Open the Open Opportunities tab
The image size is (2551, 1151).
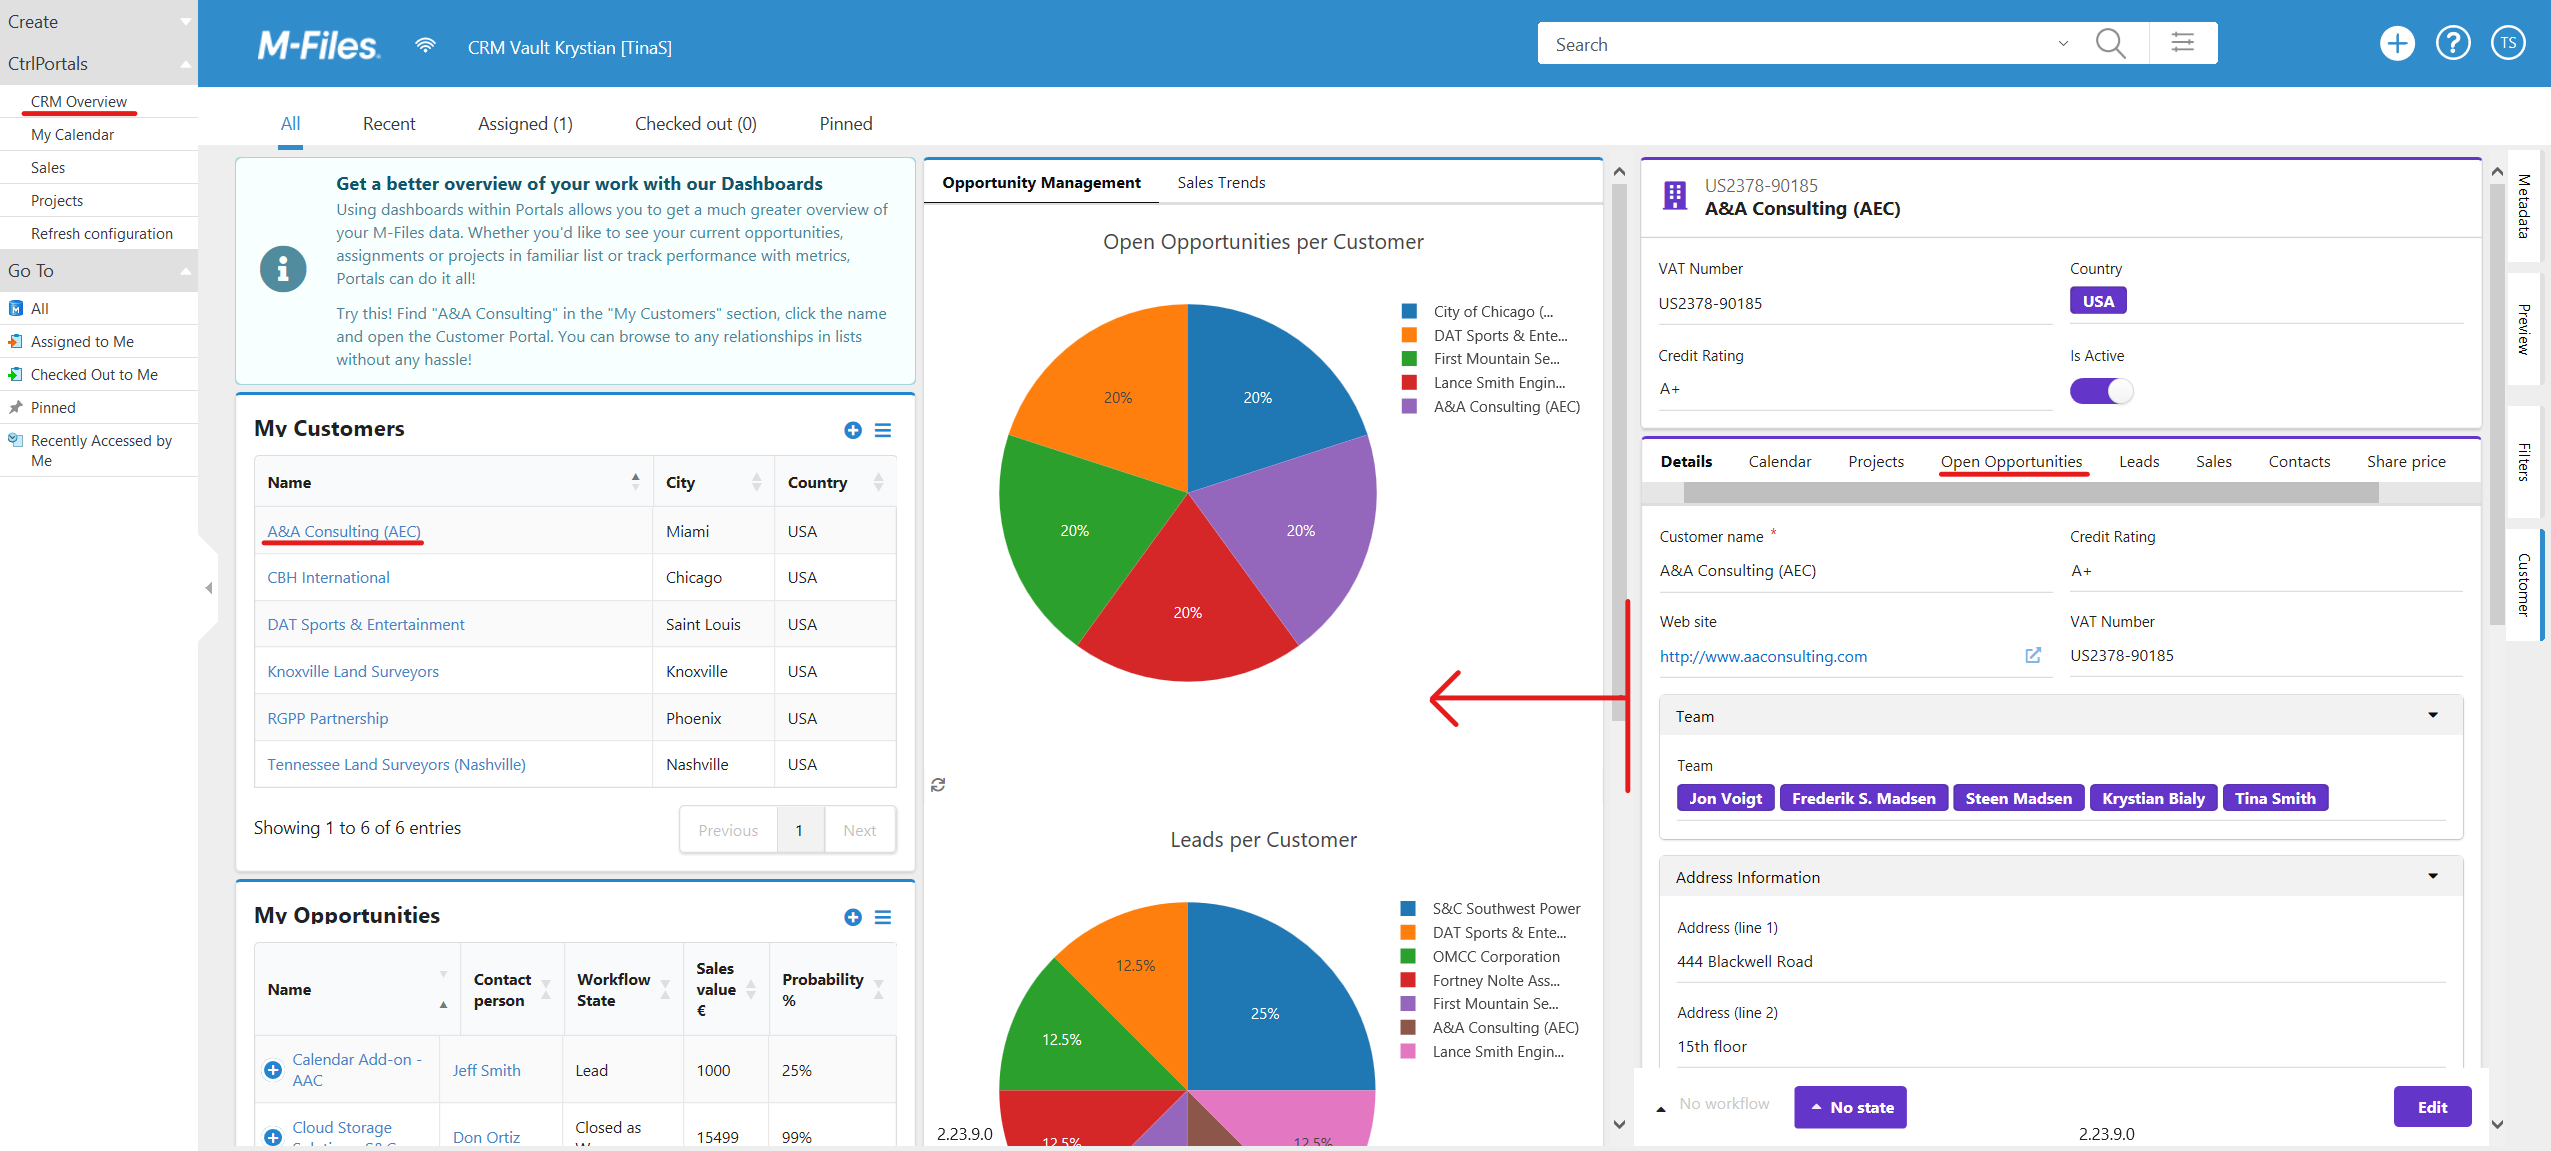coord(2012,461)
